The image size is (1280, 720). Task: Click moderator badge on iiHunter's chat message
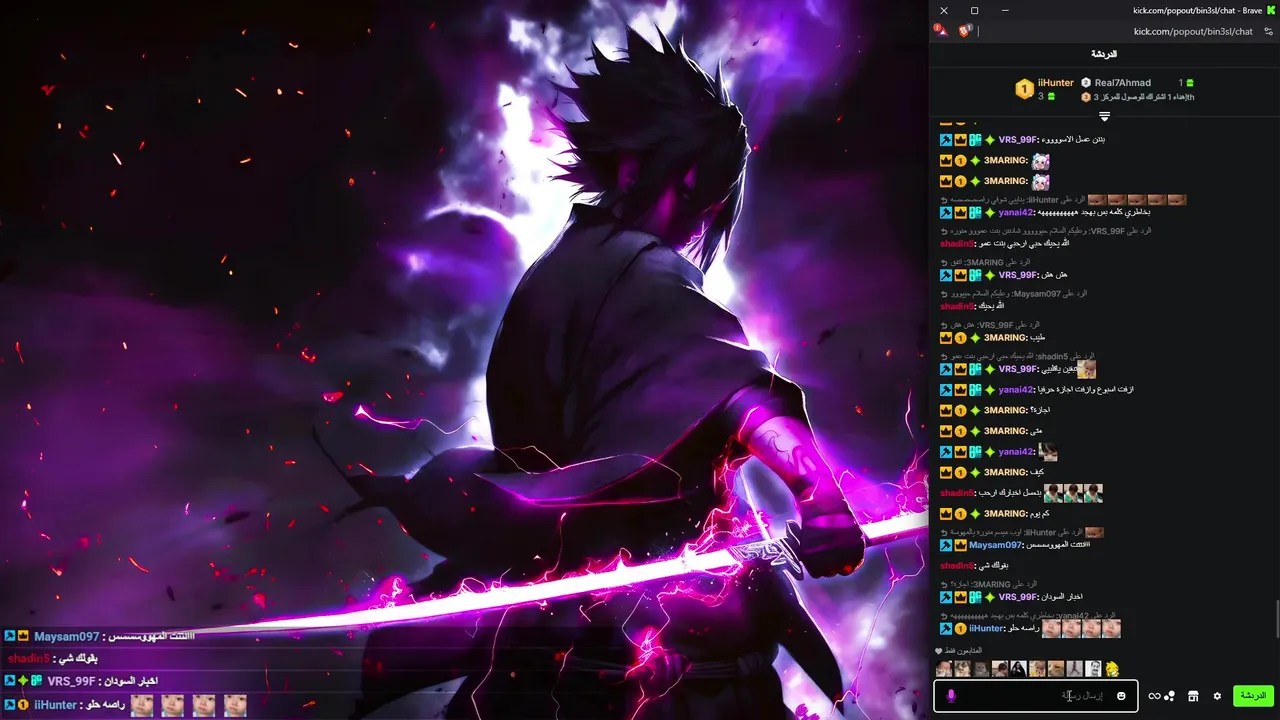tap(945, 629)
